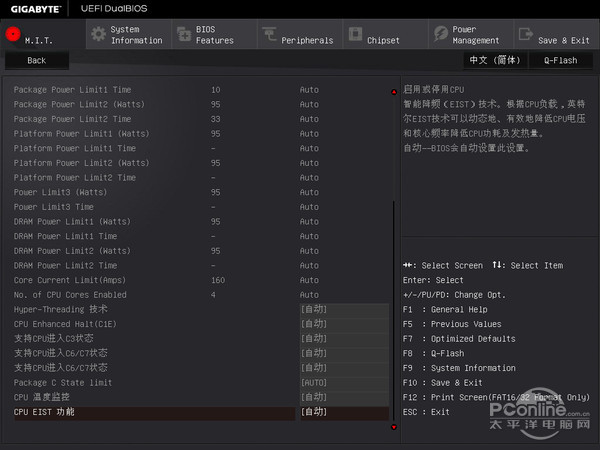
Task: Click the 33 Package Power Limit2 Time value
Action: 216,119
